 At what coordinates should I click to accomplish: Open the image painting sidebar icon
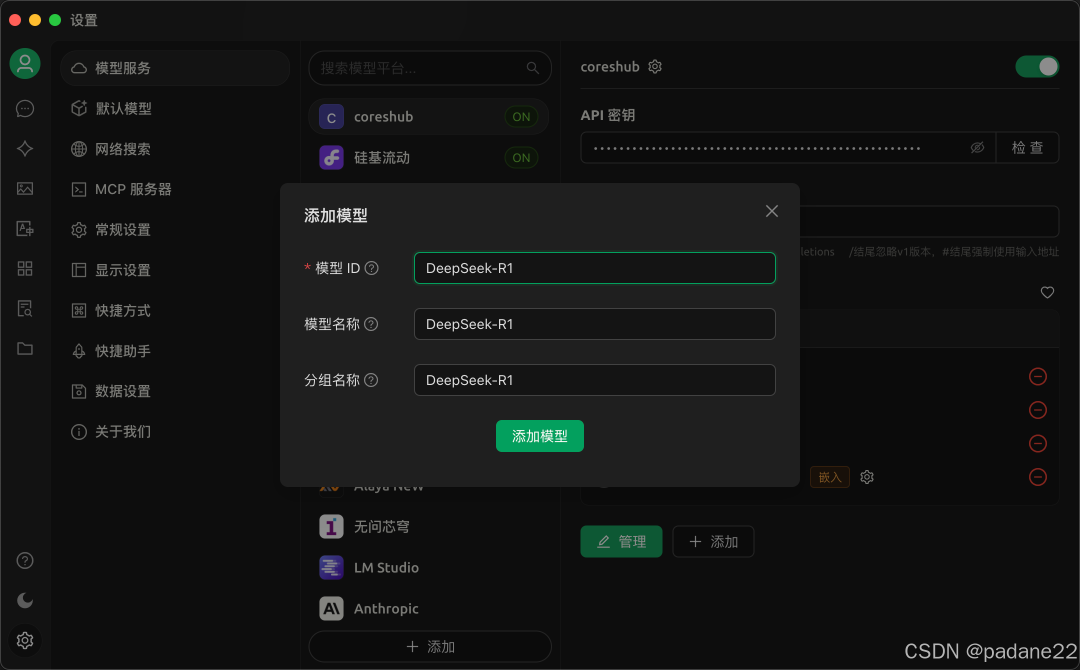point(25,189)
